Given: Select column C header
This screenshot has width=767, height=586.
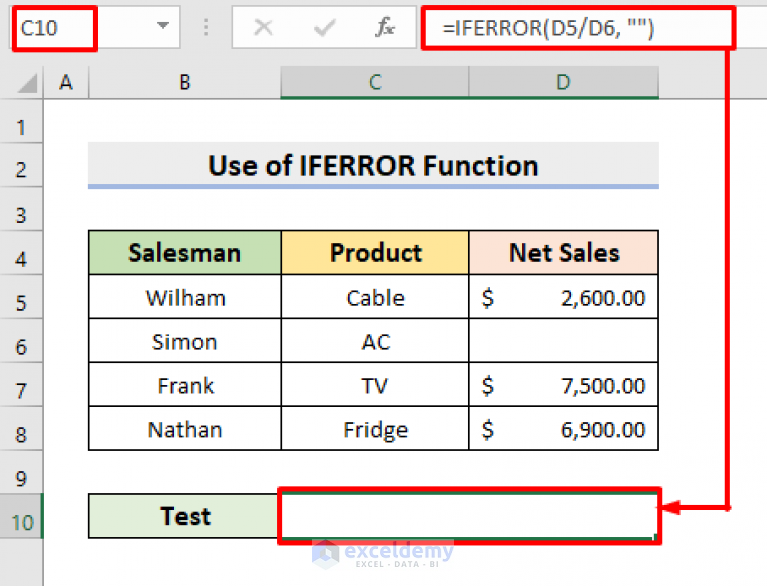Looking at the screenshot, I should tap(375, 82).
